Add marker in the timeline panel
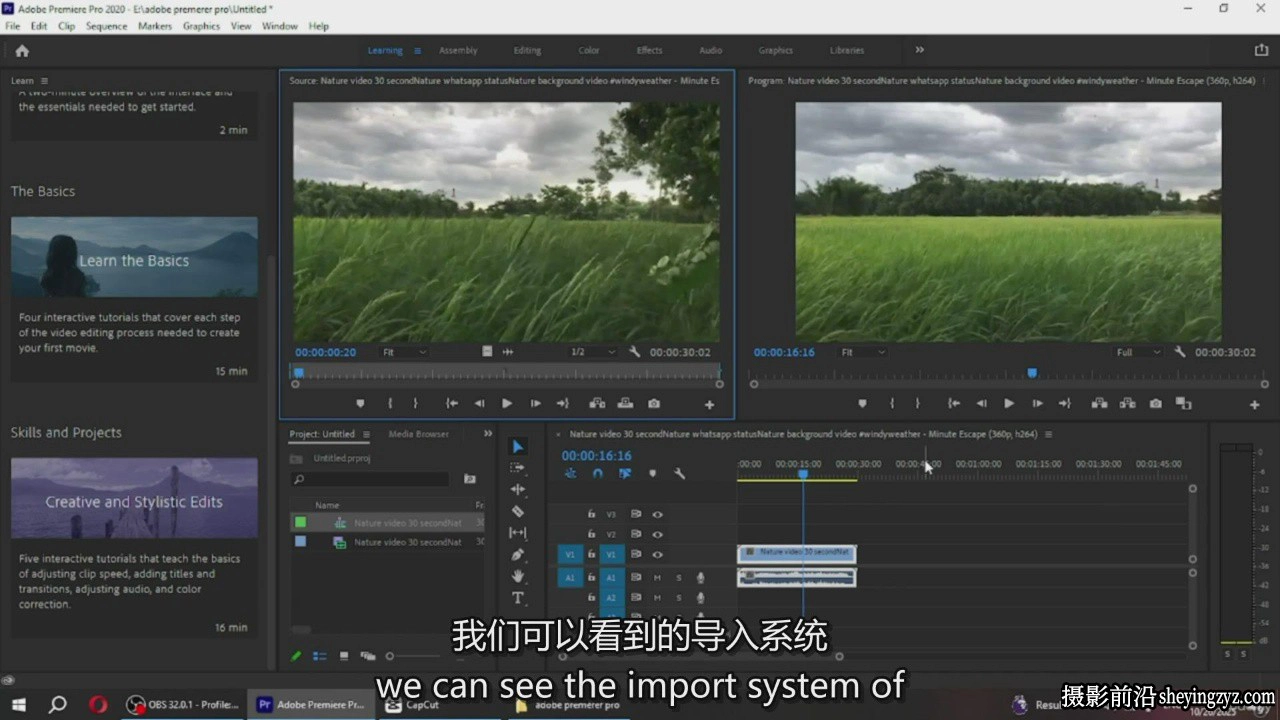Screen dimensions: 1280x720 pos(652,474)
